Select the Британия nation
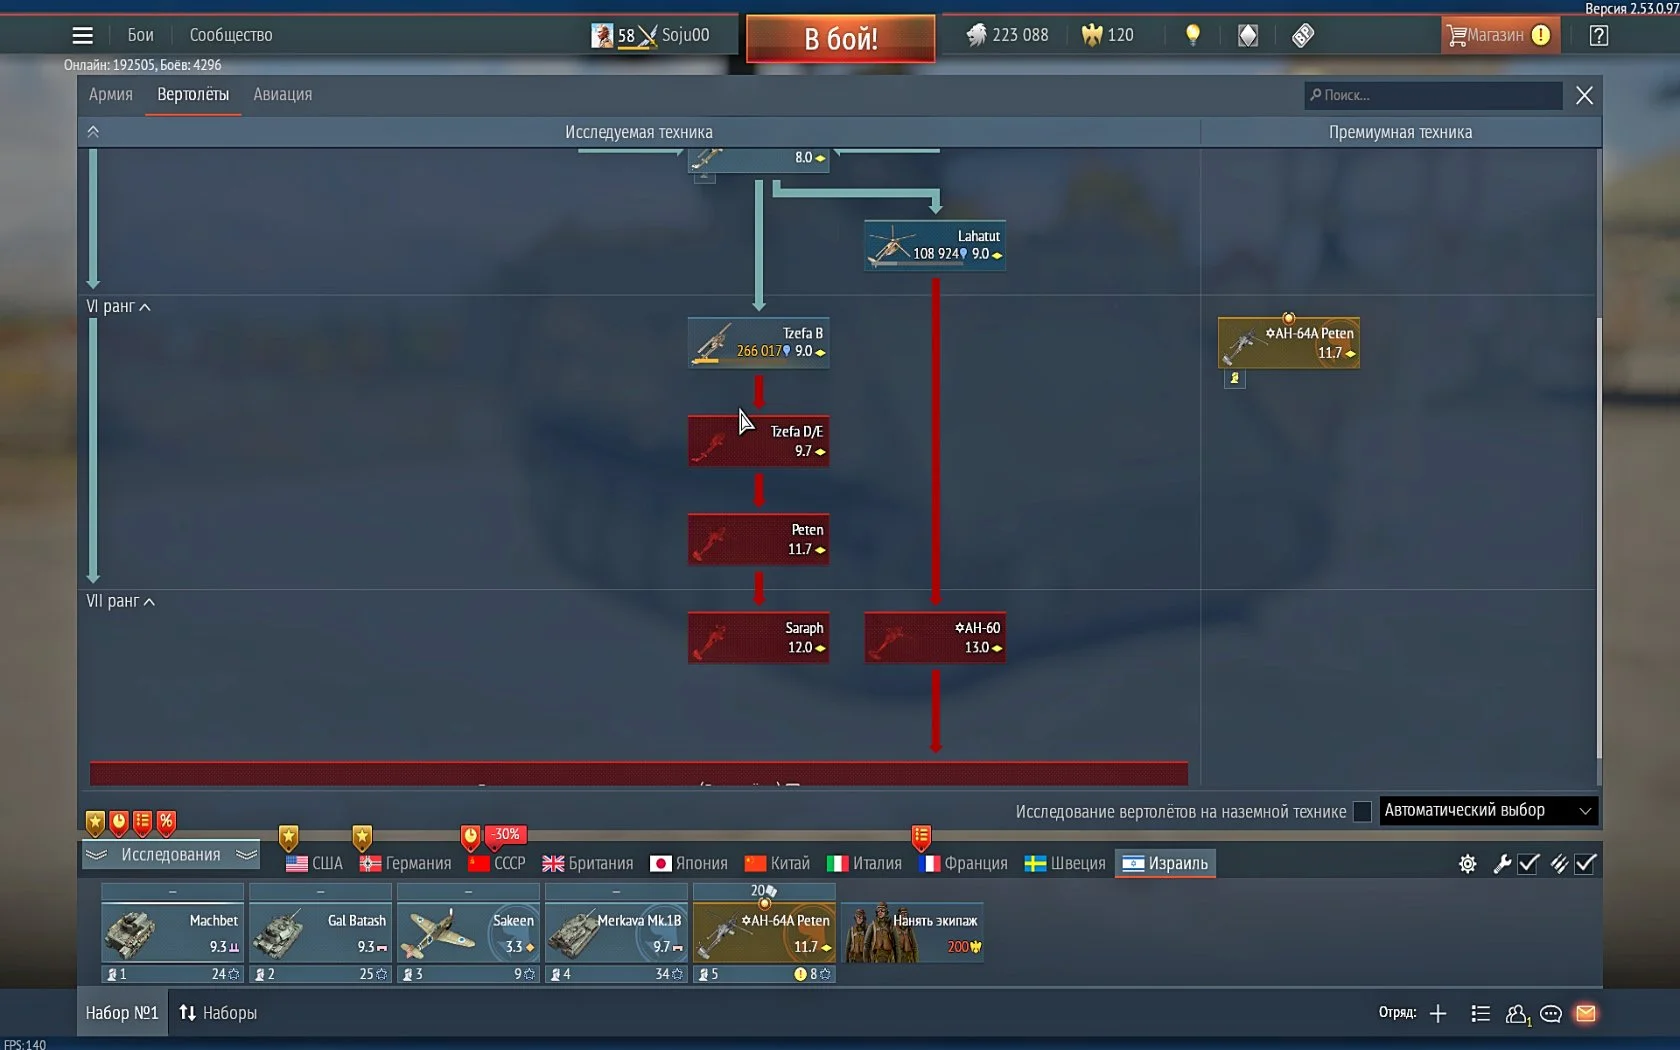The width and height of the screenshot is (1680, 1050). pos(588,863)
